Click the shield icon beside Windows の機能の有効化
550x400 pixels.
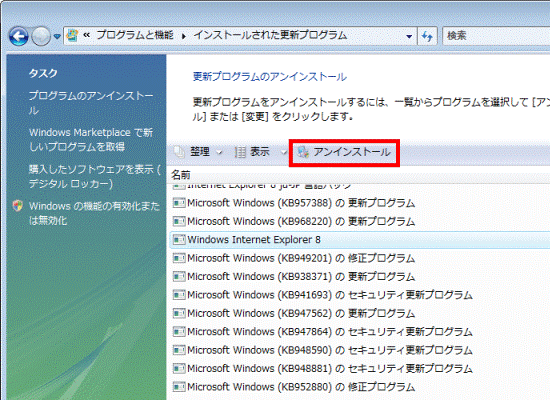pos(17,206)
